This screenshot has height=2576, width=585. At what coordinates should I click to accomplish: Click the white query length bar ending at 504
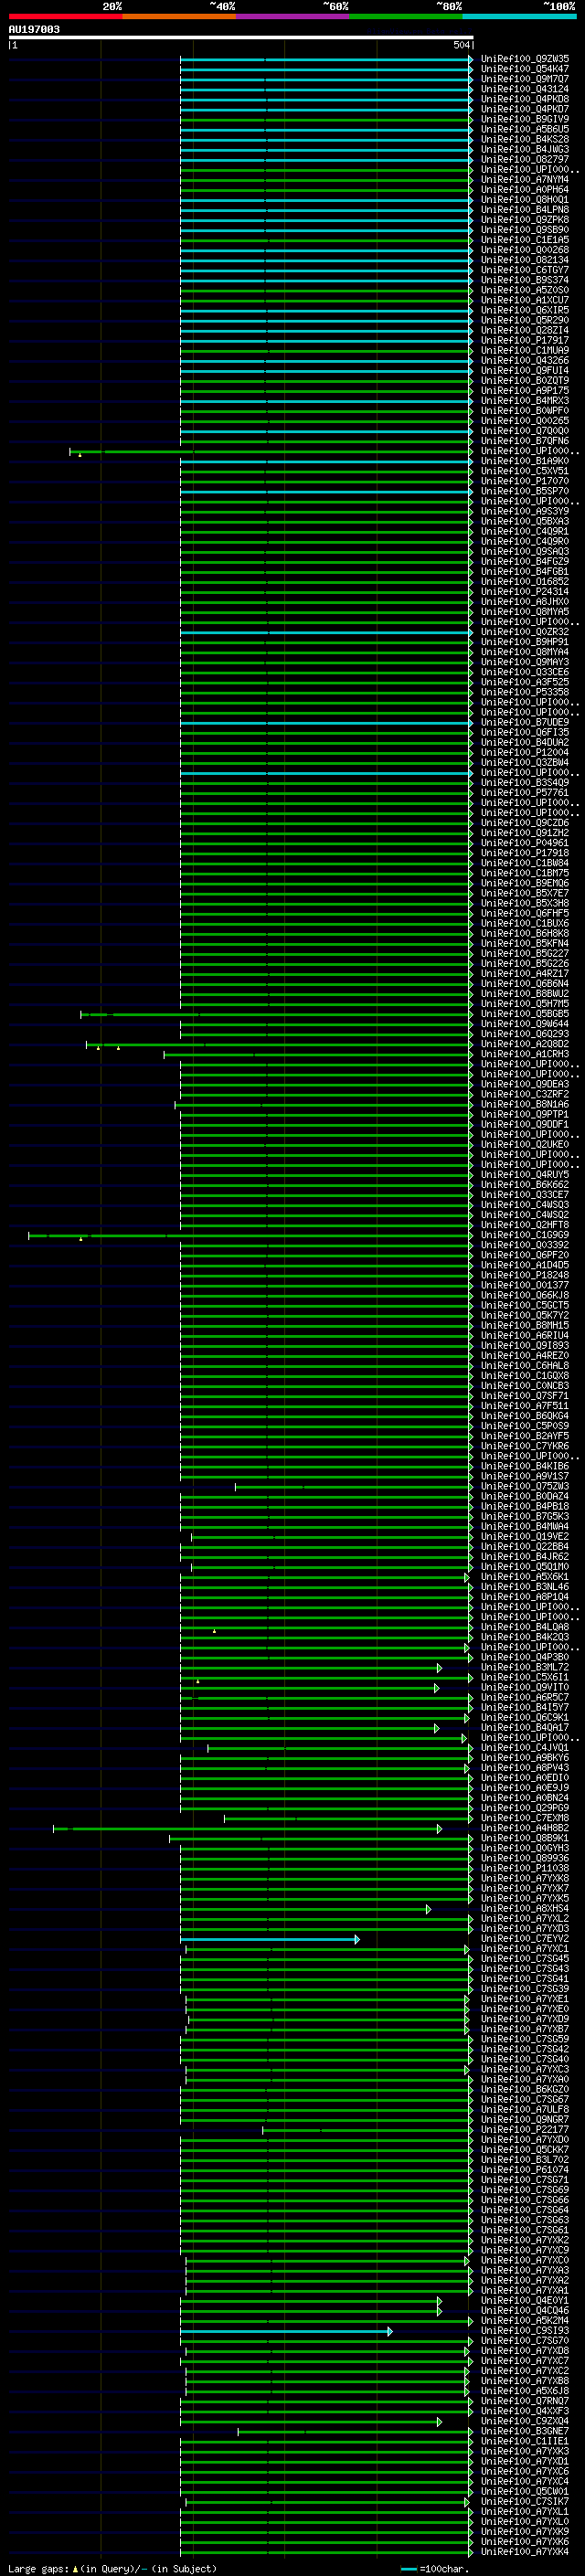tap(241, 37)
